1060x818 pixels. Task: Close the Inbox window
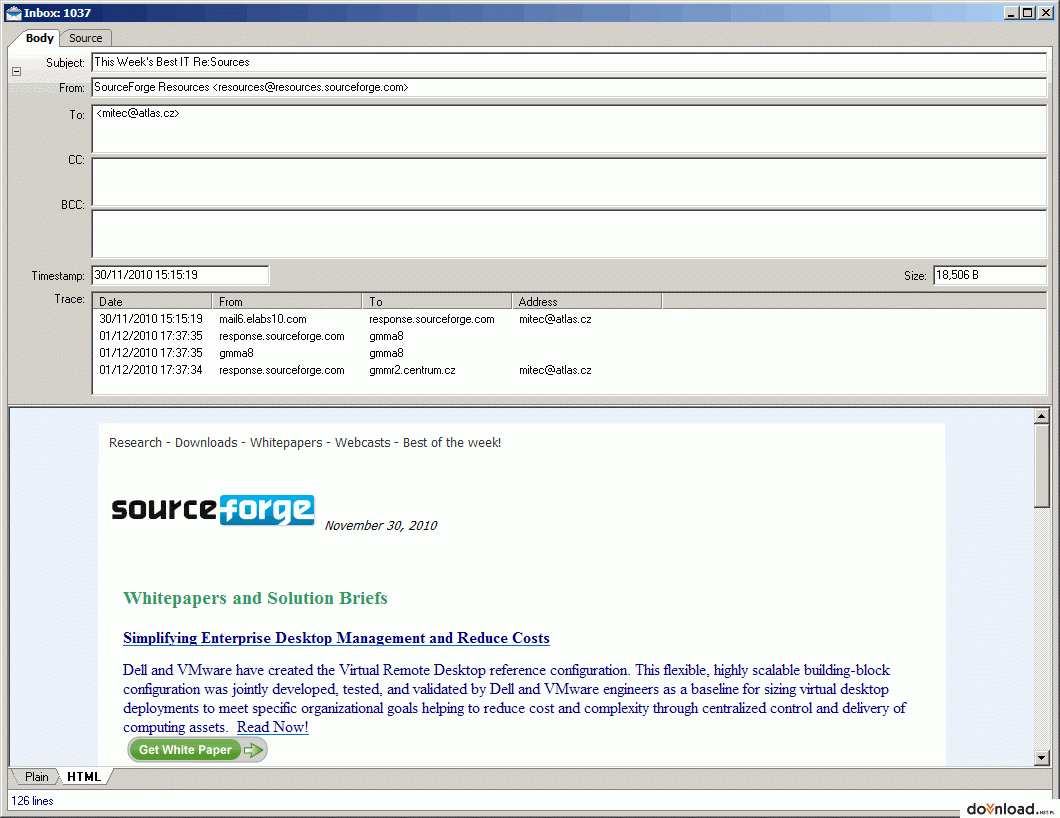point(1045,13)
